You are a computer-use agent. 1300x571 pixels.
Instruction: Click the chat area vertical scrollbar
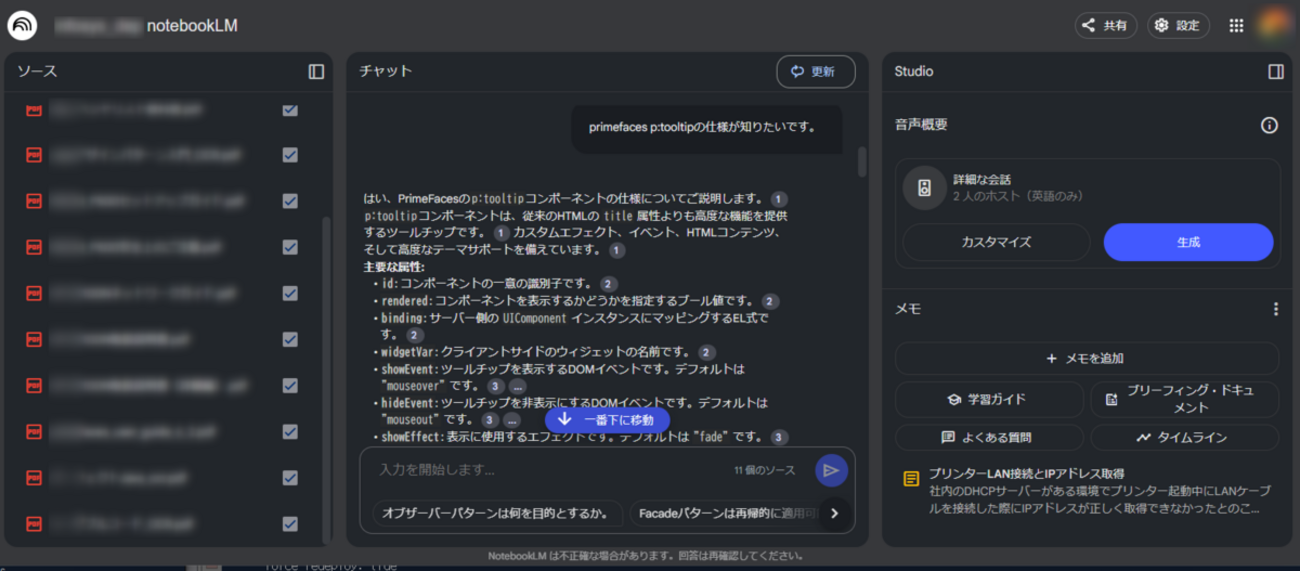(x=862, y=162)
